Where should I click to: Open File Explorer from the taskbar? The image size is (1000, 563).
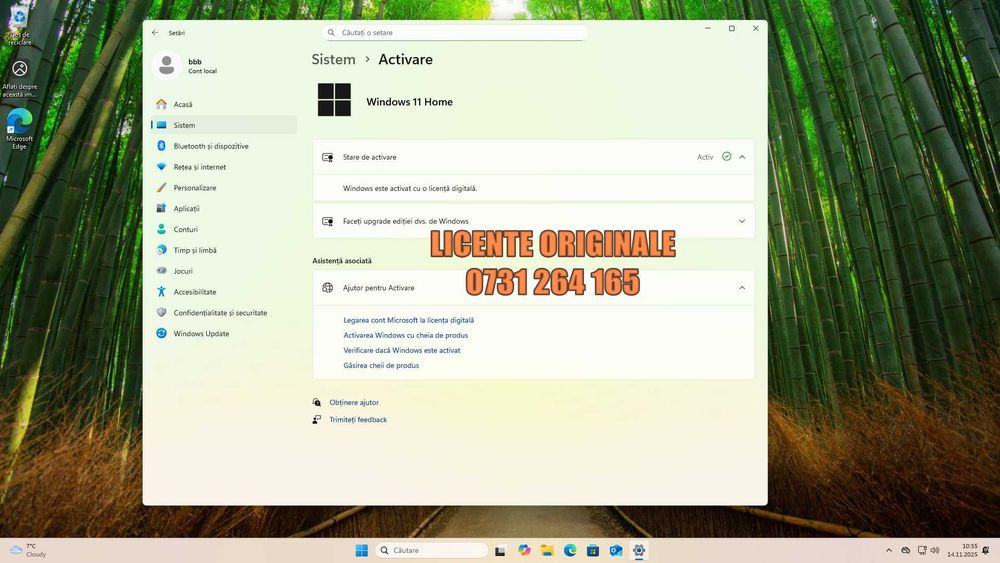(x=547, y=550)
